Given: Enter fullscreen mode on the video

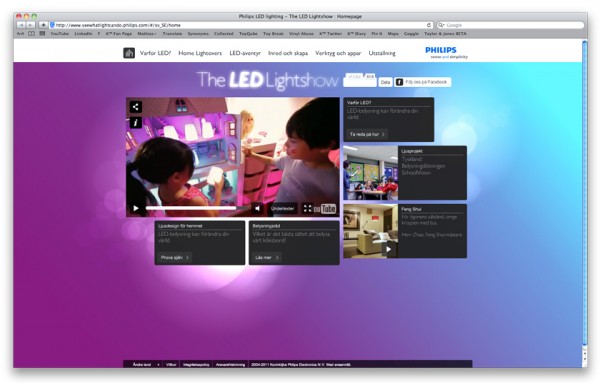Looking at the screenshot, I should click(307, 208).
